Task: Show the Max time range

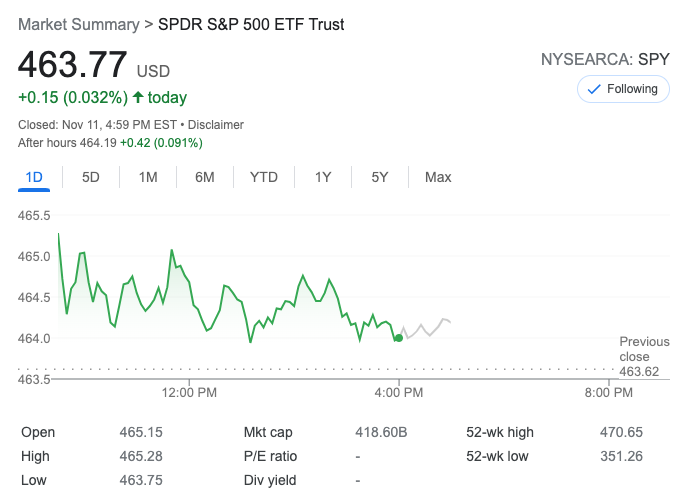Action: click(438, 177)
